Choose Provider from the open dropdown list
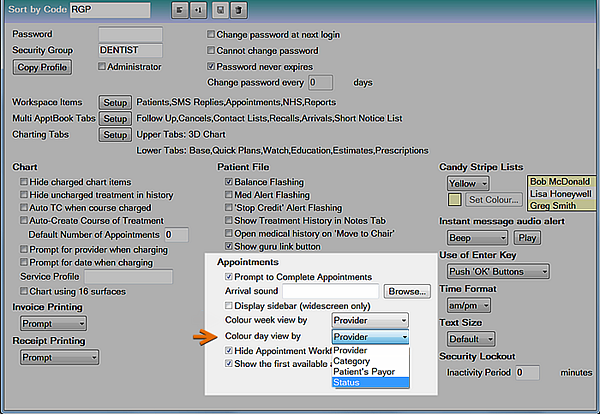This screenshot has width=600, height=414. pos(370,350)
